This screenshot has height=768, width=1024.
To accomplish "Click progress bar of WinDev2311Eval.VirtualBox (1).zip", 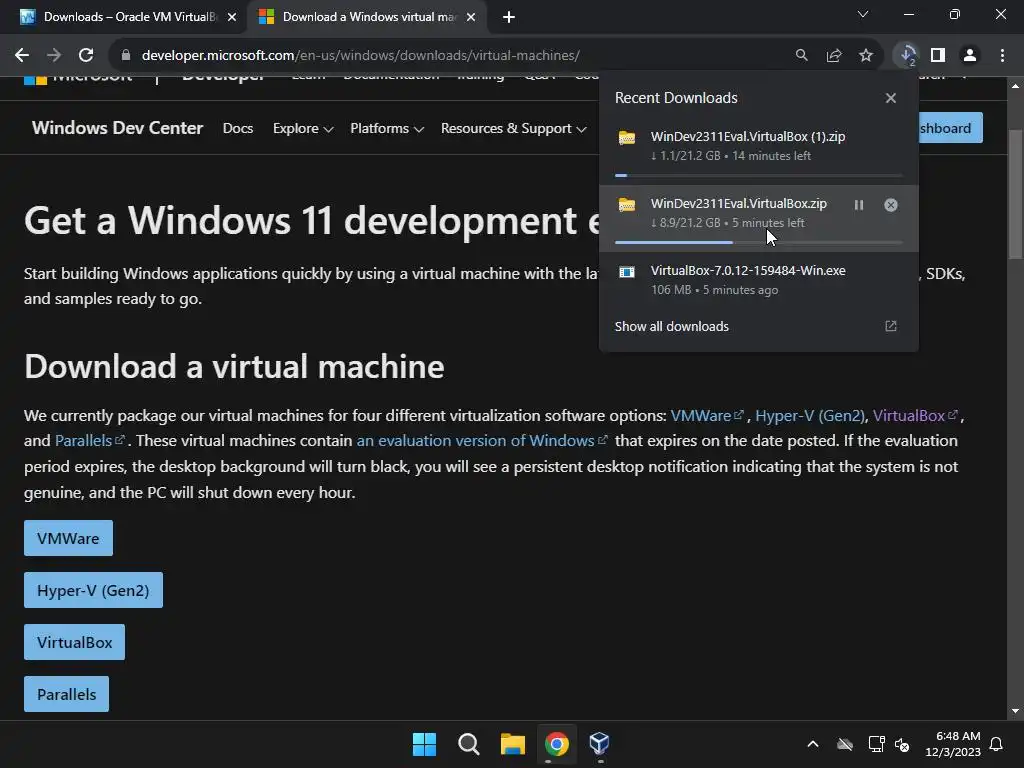I will [x=759, y=175].
